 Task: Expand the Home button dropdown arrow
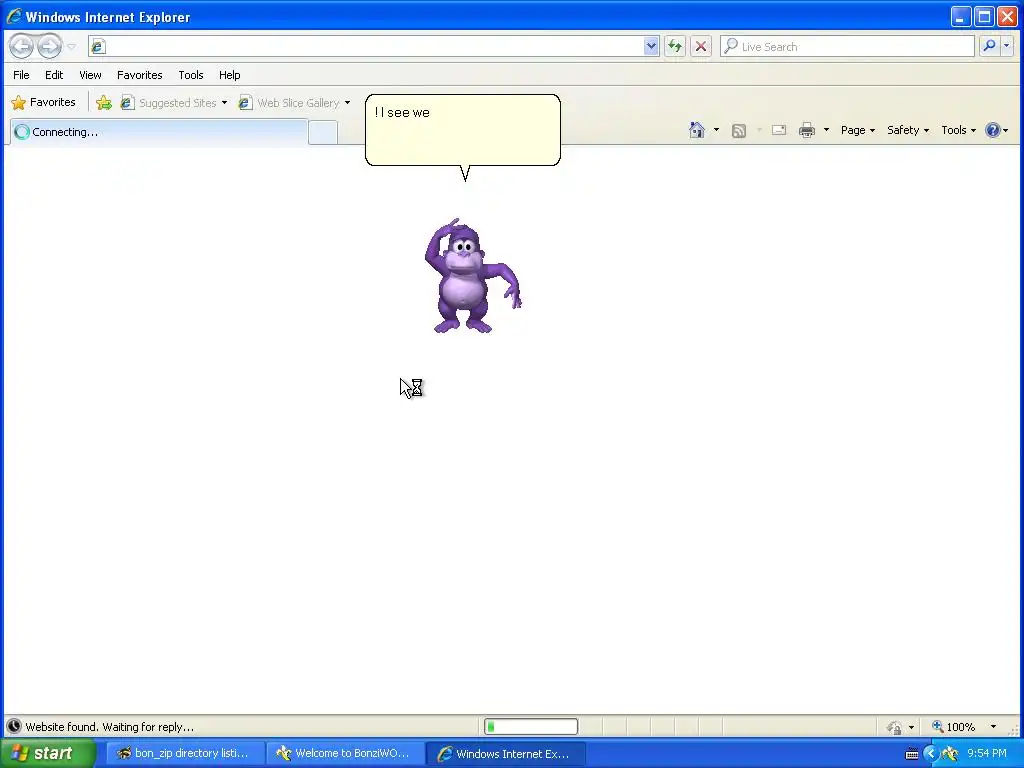coord(716,130)
